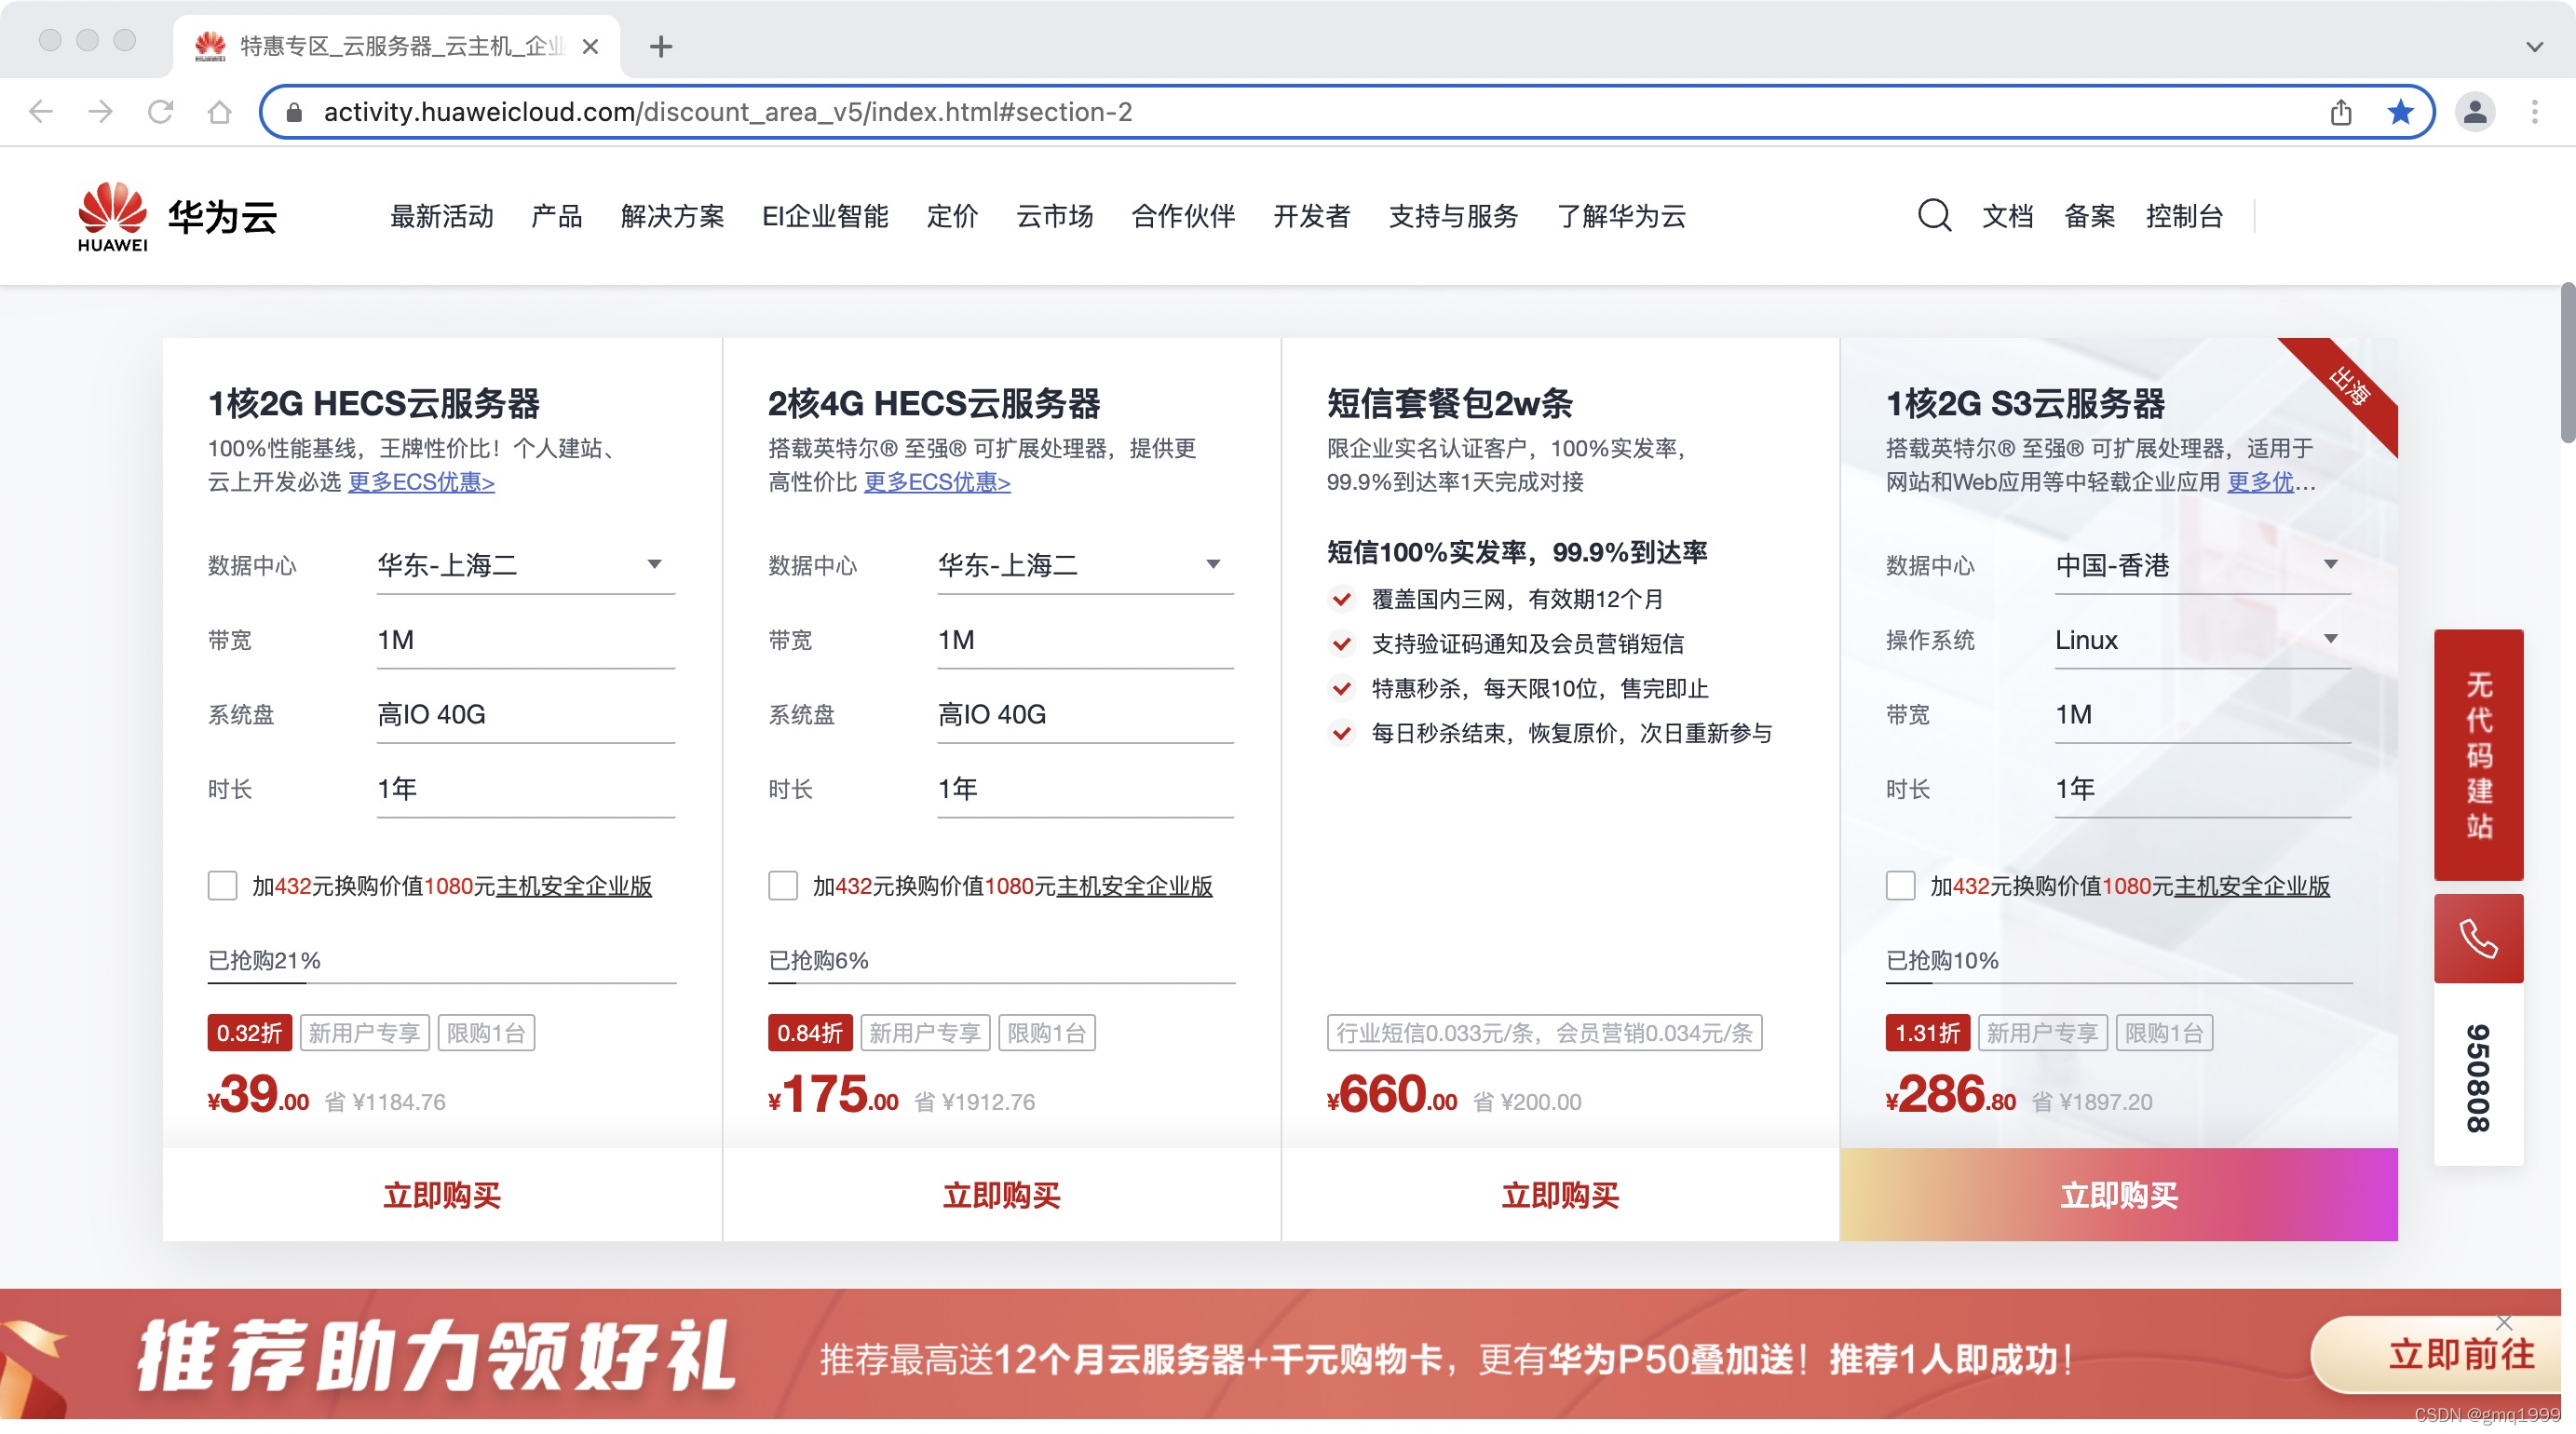Click the phone contact icon on sidebar
2576x1434 pixels.
pos(2477,939)
